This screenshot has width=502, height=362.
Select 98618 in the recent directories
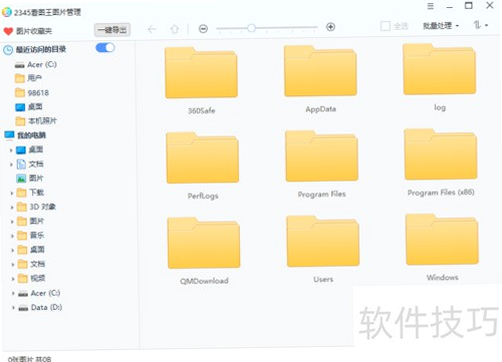38,93
